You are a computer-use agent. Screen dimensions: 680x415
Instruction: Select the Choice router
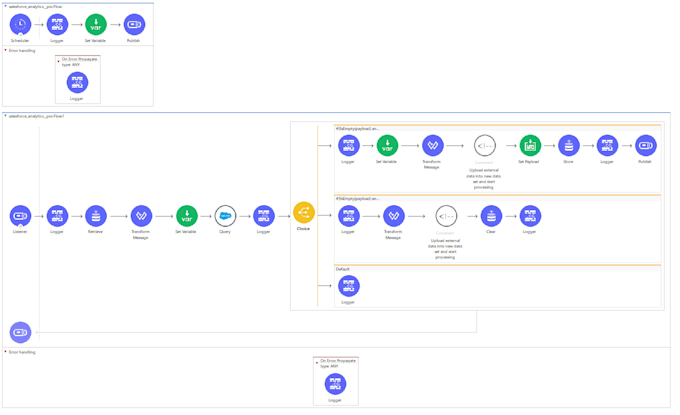(x=304, y=212)
